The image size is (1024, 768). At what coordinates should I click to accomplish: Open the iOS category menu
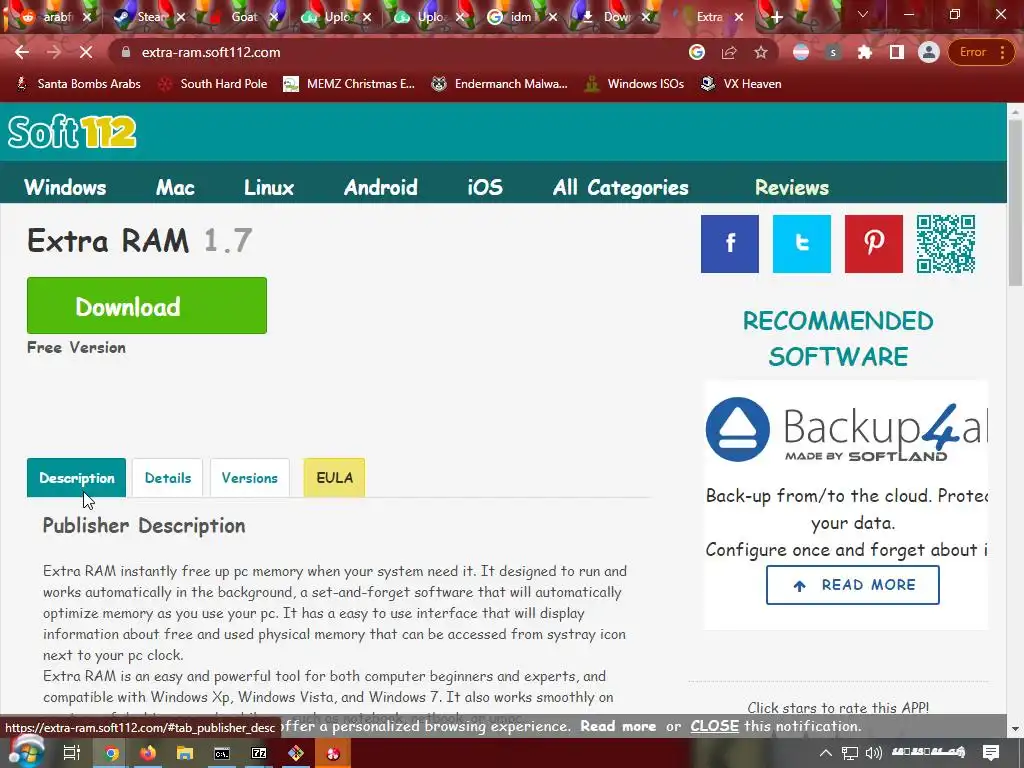coord(485,187)
